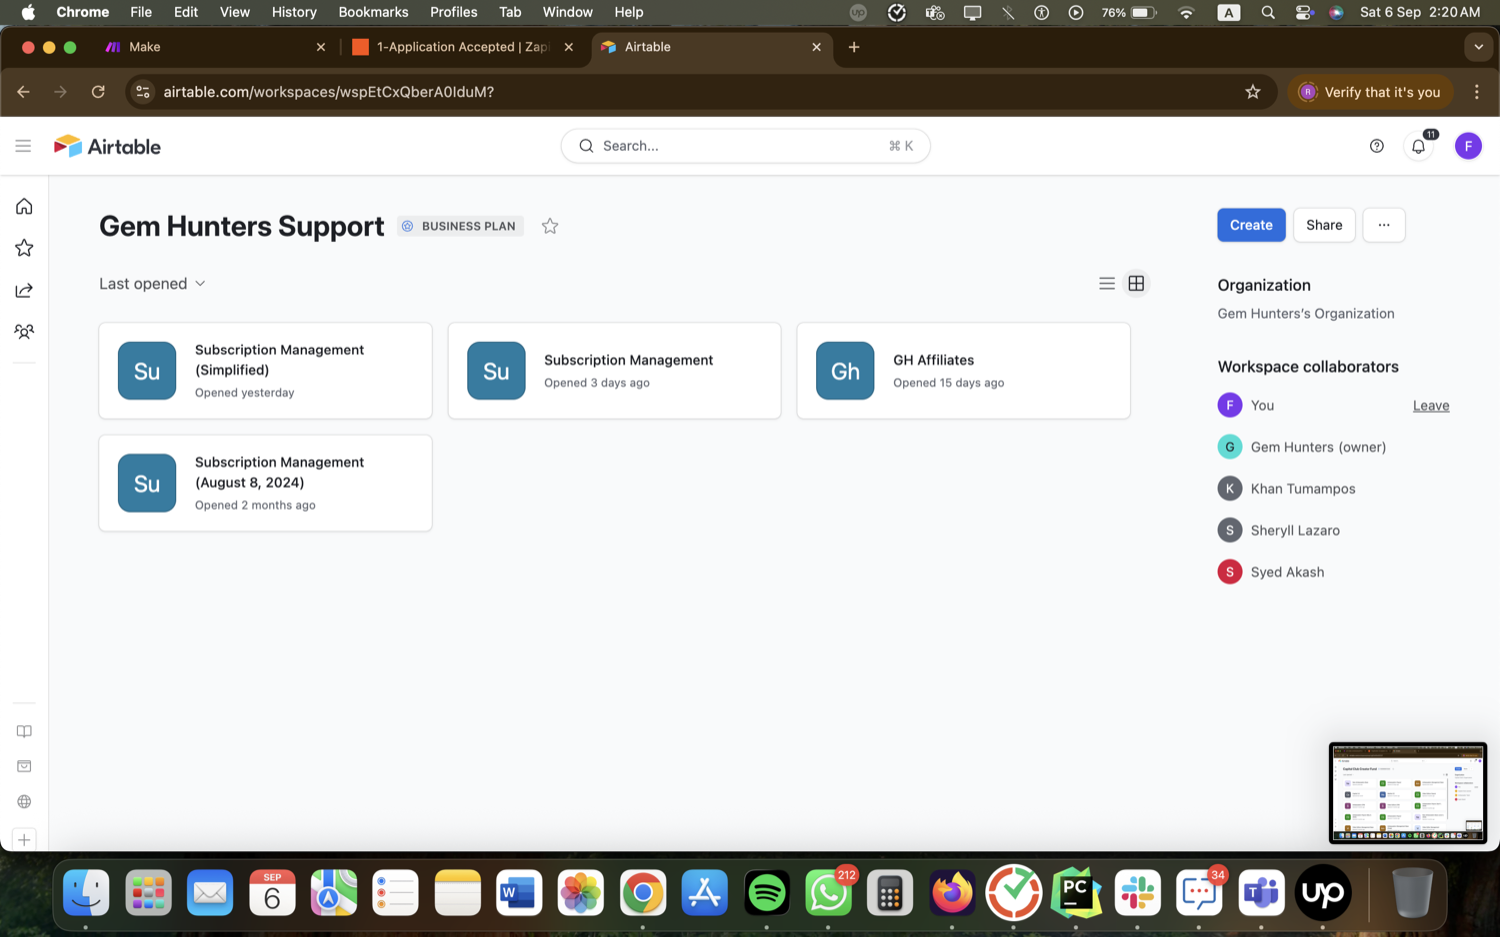
Task: View site information icon in address bar
Action: pyautogui.click(x=143, y=92)
